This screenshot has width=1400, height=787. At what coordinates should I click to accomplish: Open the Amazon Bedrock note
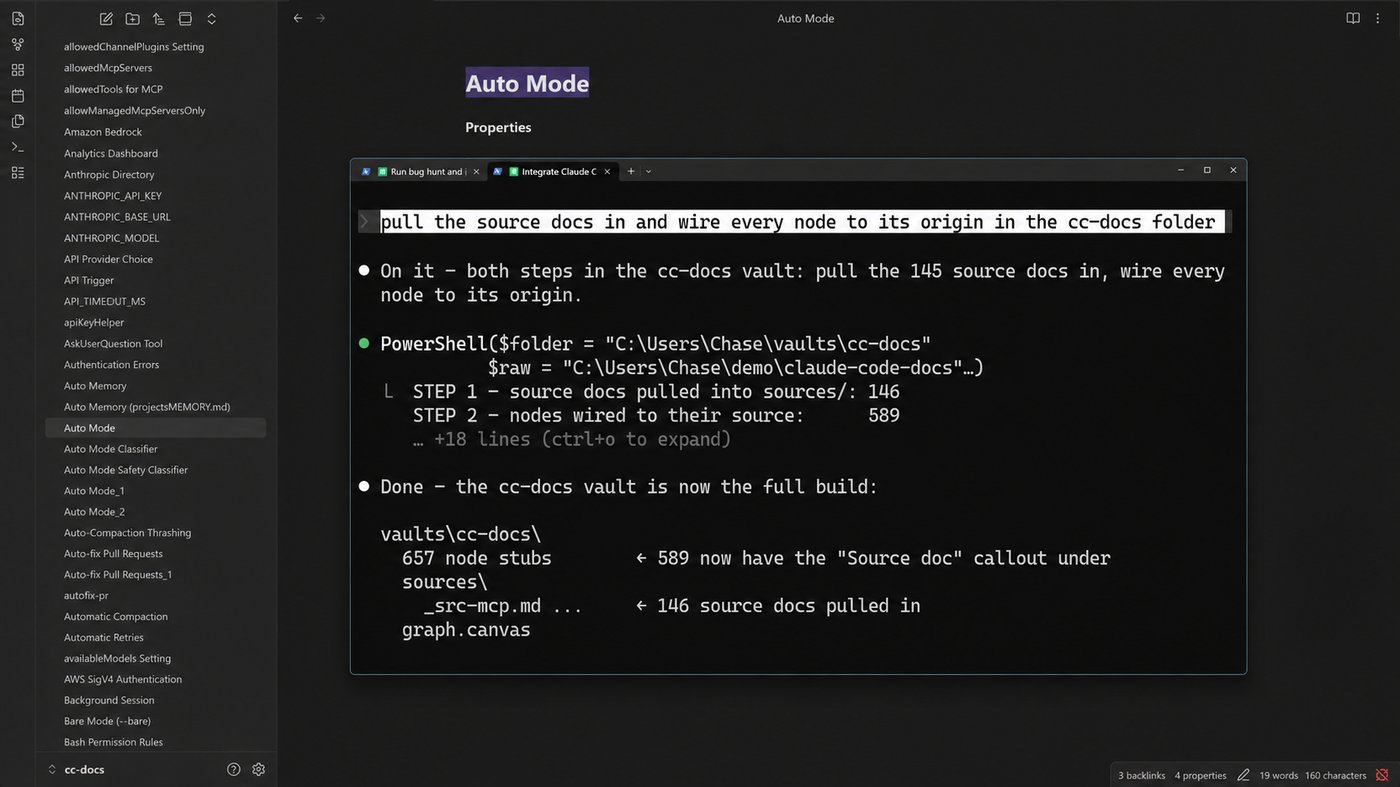(103, 132)
